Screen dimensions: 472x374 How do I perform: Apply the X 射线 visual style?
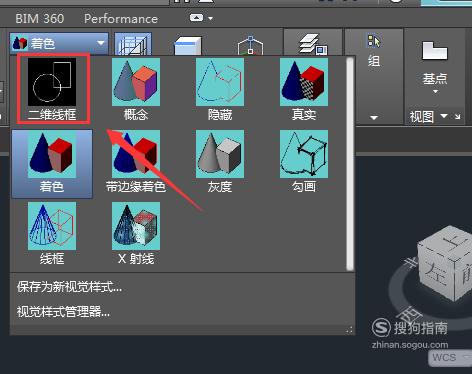click(x=136, y=234)
